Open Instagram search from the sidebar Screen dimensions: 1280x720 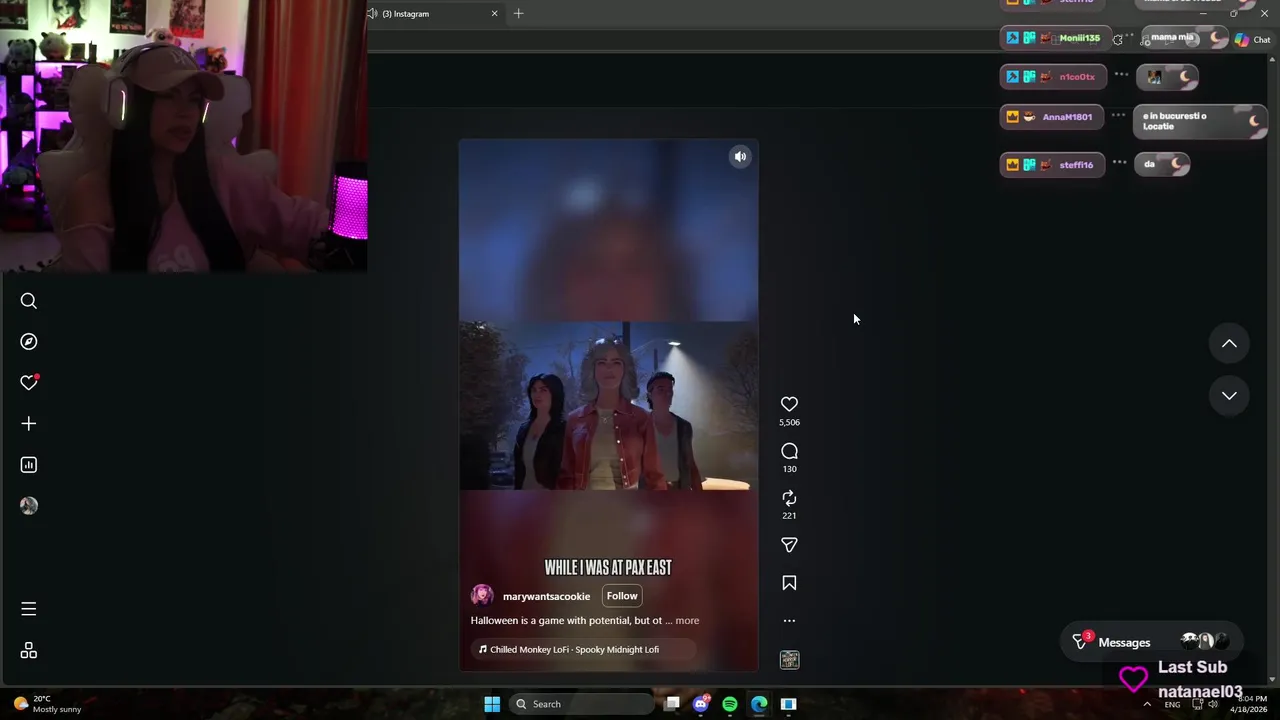[x=29, y=301]
